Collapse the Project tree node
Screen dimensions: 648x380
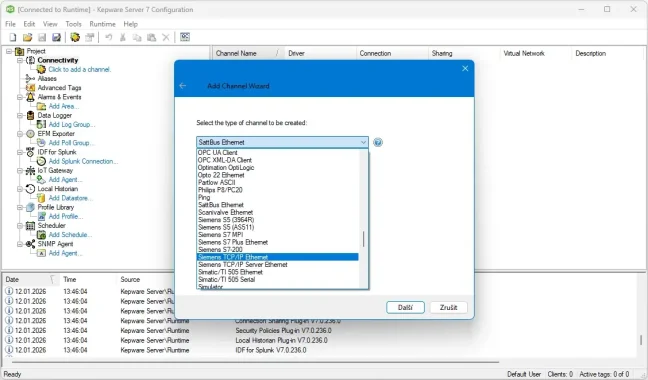tap(9, 51)
